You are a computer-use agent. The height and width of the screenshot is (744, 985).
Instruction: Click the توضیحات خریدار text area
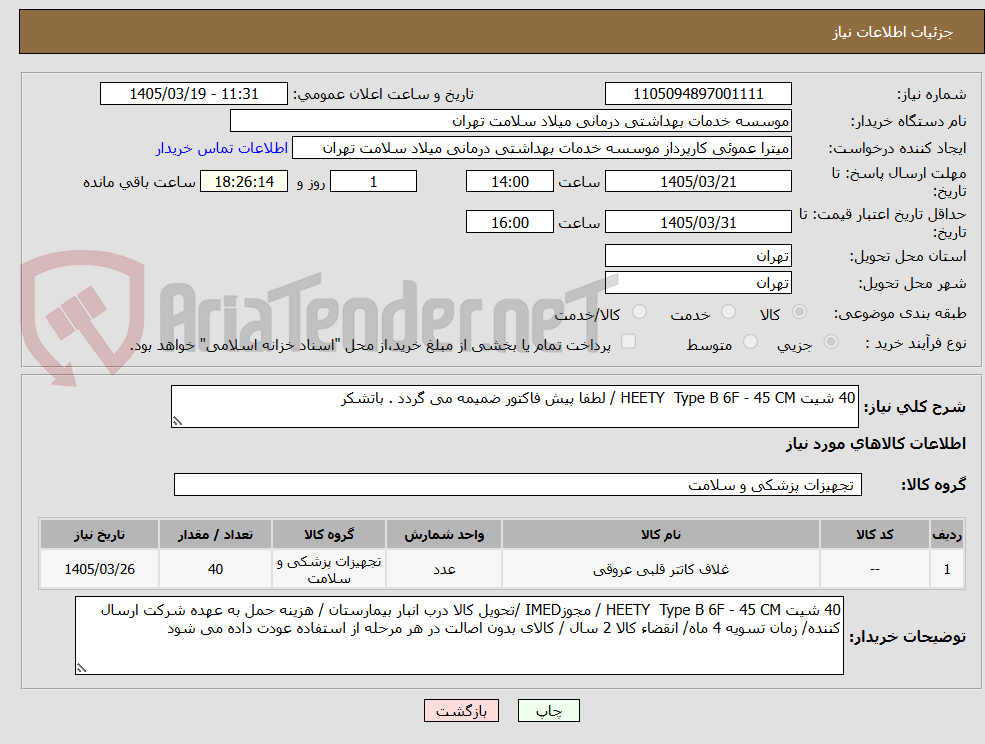point(459,635)
